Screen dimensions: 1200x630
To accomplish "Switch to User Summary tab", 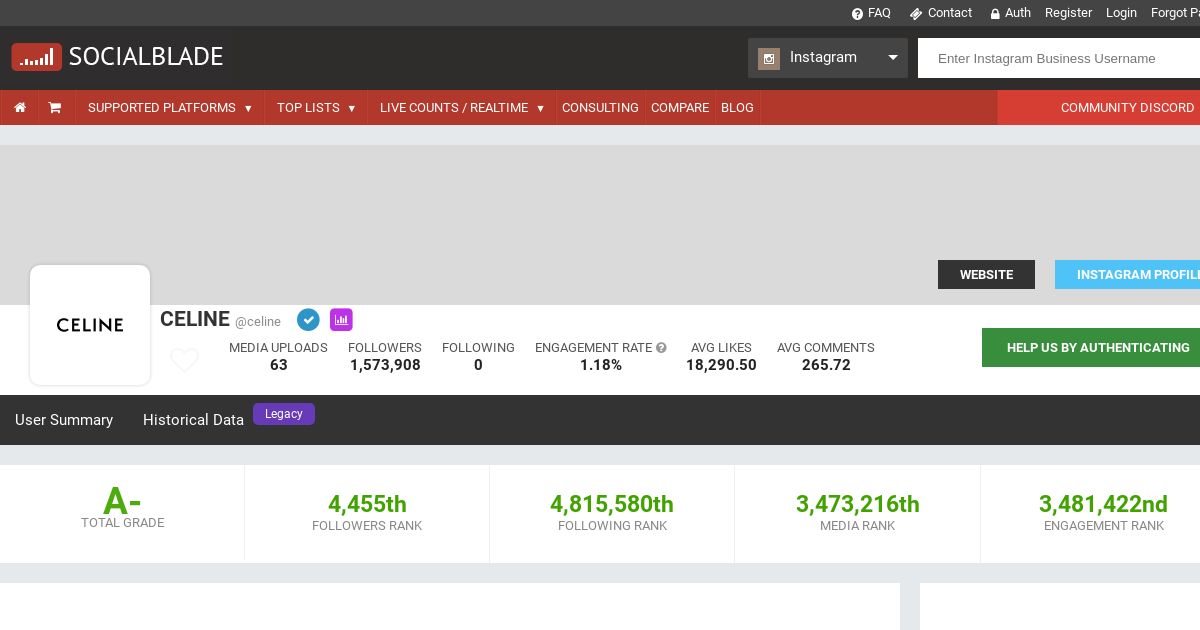I will 64,420.
